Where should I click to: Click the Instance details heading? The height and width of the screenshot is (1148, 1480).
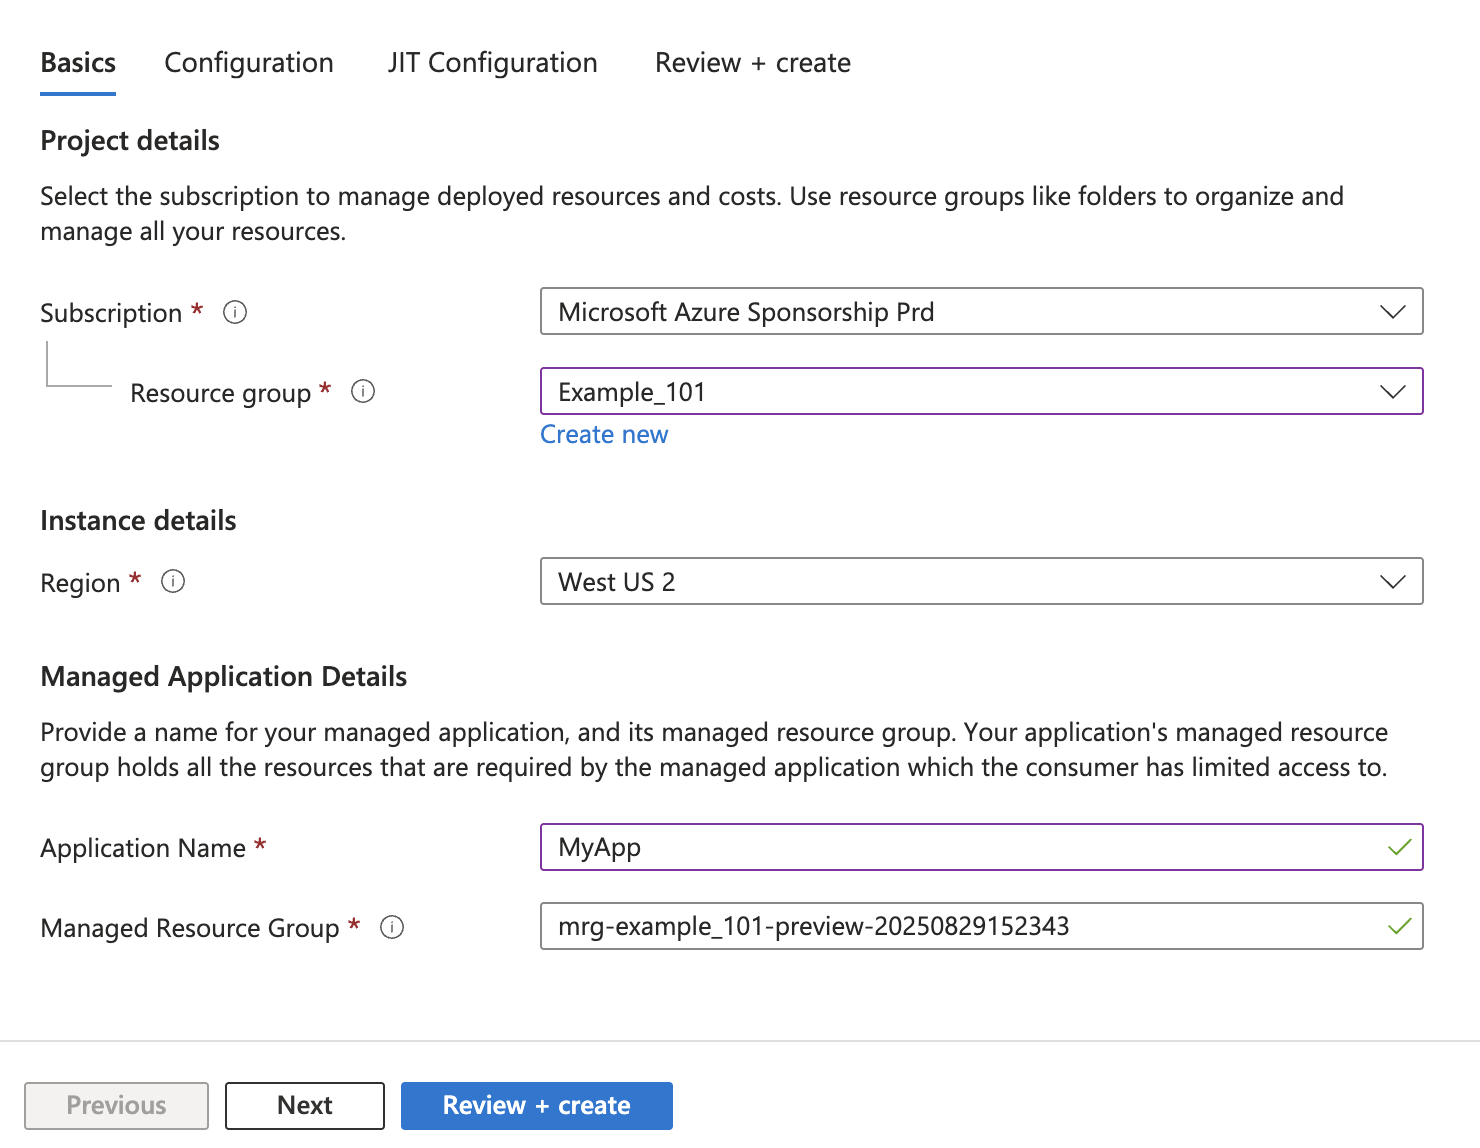(x=138, y=520)
